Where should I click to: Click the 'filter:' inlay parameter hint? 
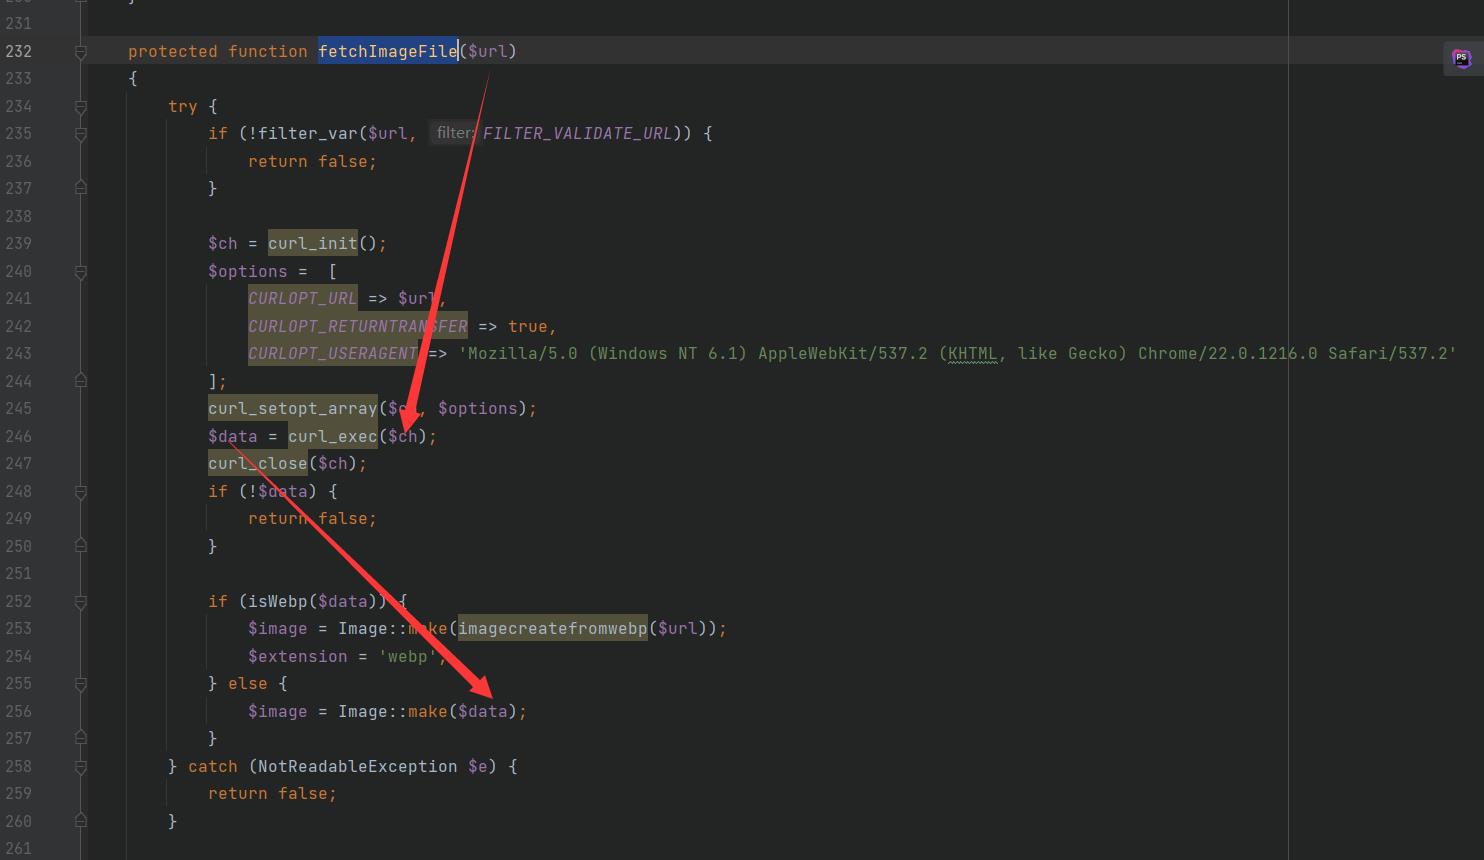[455, 133]
